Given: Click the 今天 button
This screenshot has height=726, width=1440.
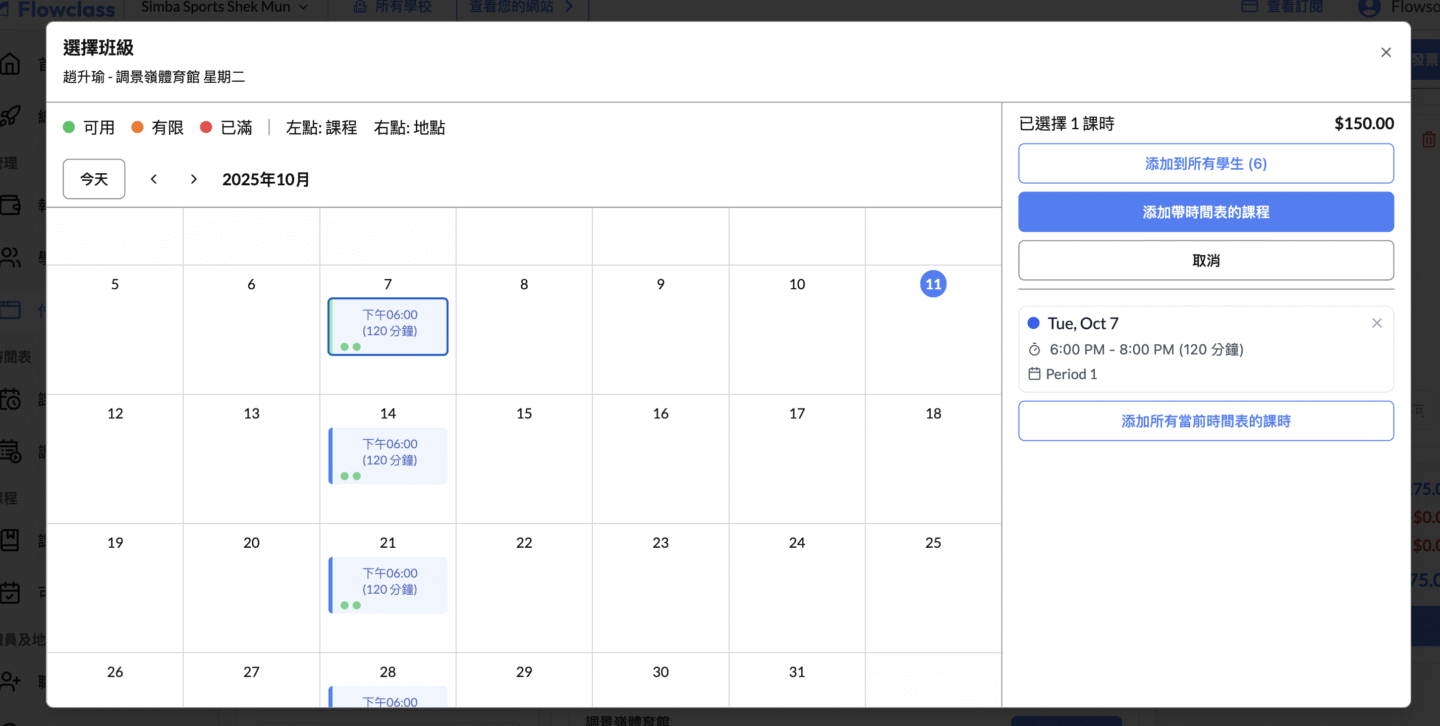Looking at the screenshot, I should [94, 179].
